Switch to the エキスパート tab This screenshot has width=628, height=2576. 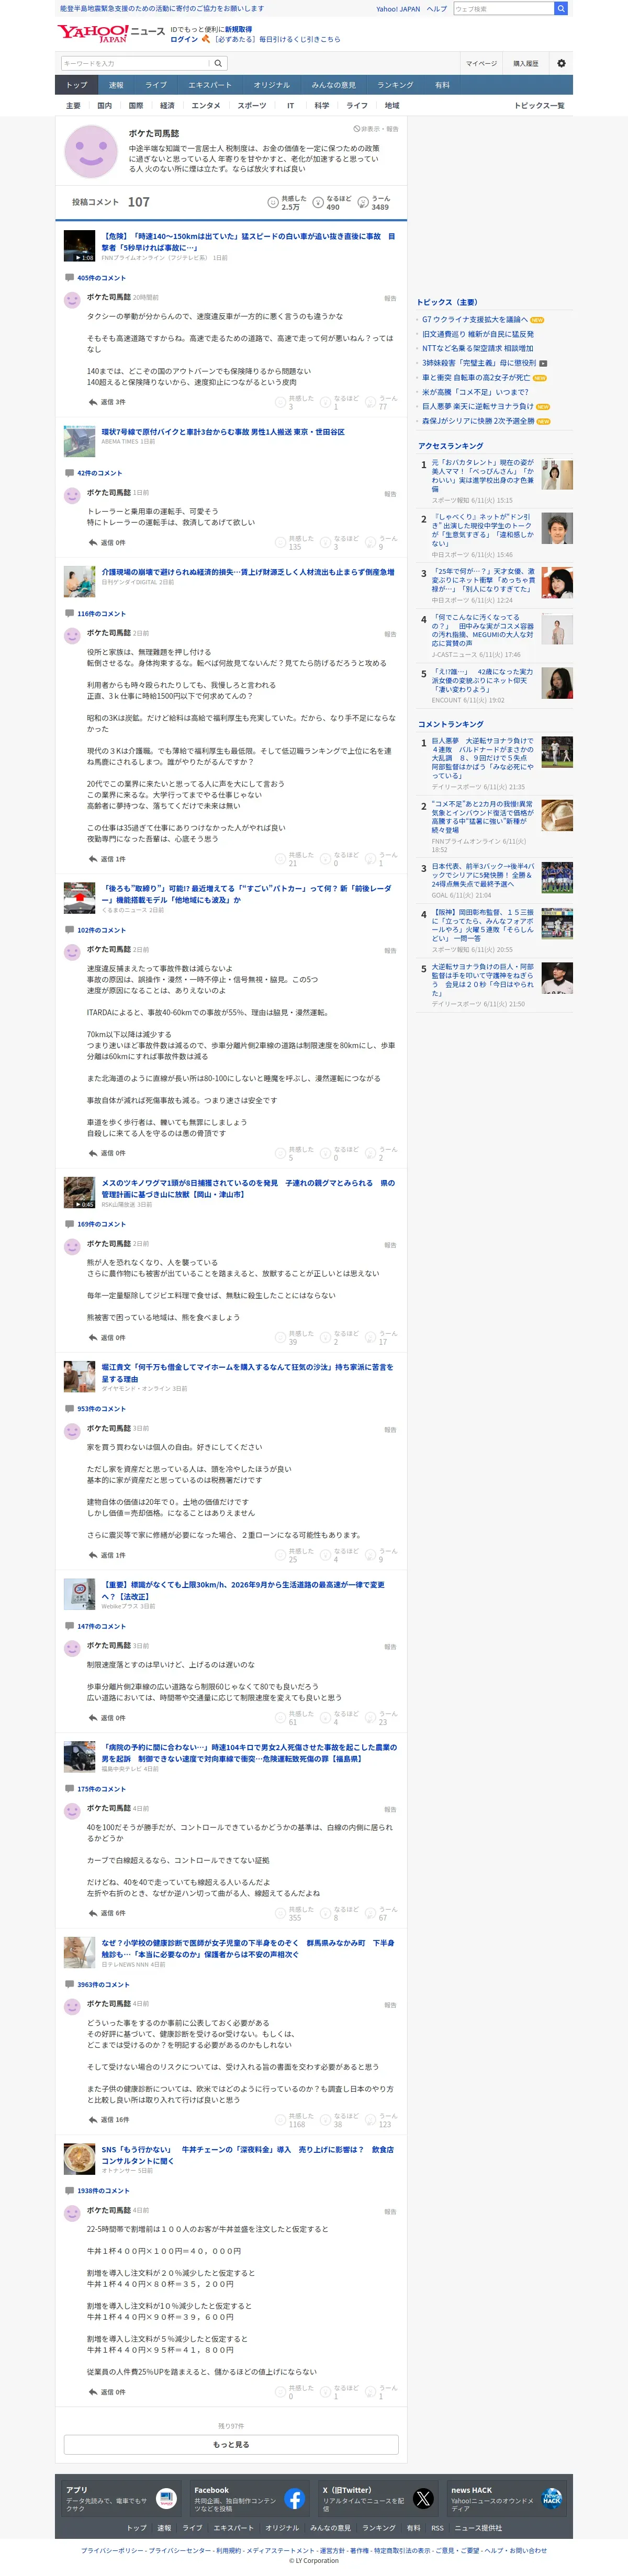point(210,85)
